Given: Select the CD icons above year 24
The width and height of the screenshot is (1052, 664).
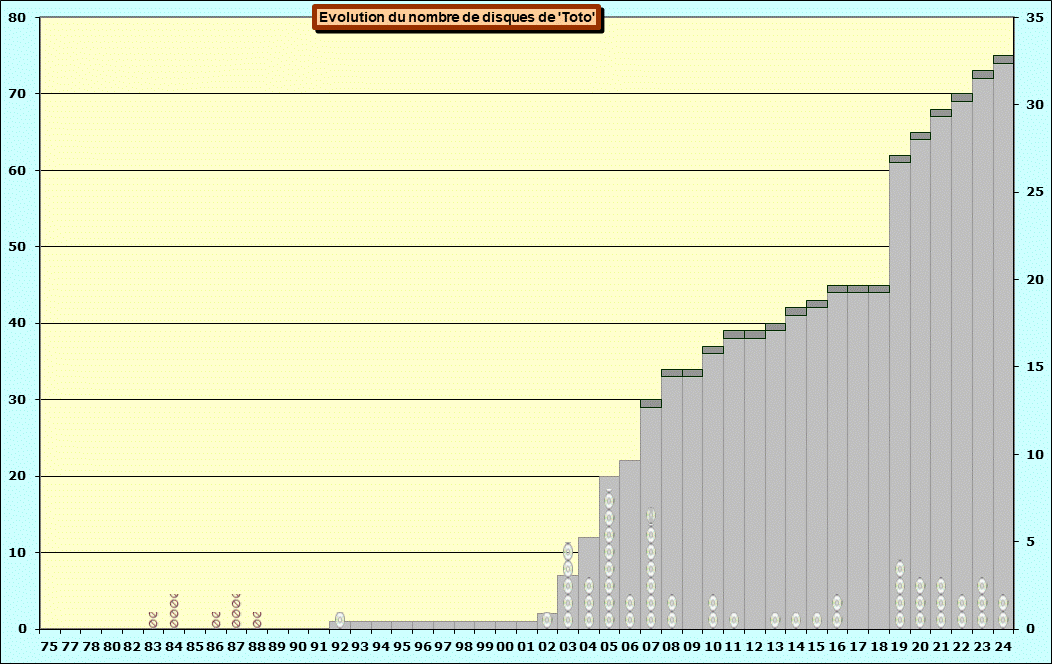Looking at the screenshot, I should [1003, 611].
